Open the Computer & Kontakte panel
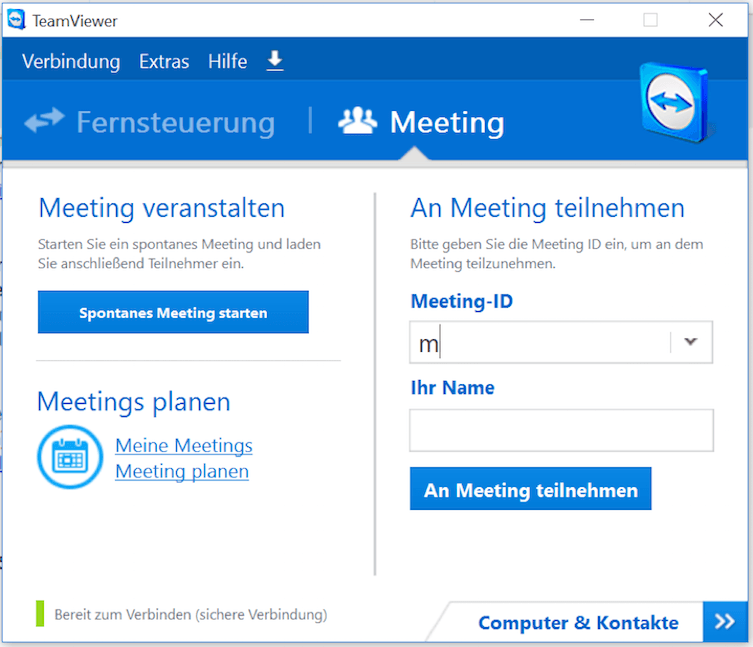Viewport: 753px width, 647px height. [578, 623]
